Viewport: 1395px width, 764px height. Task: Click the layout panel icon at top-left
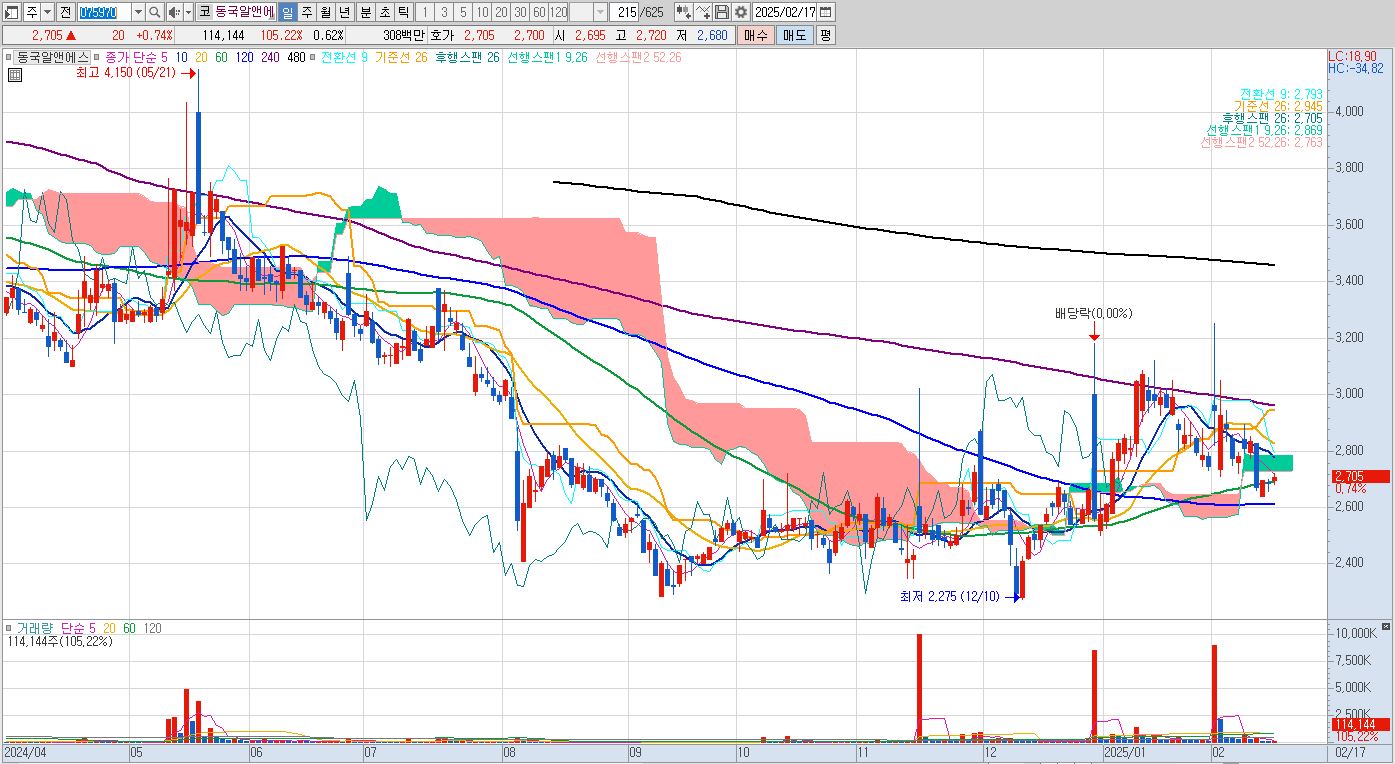(x=12, y=12)
